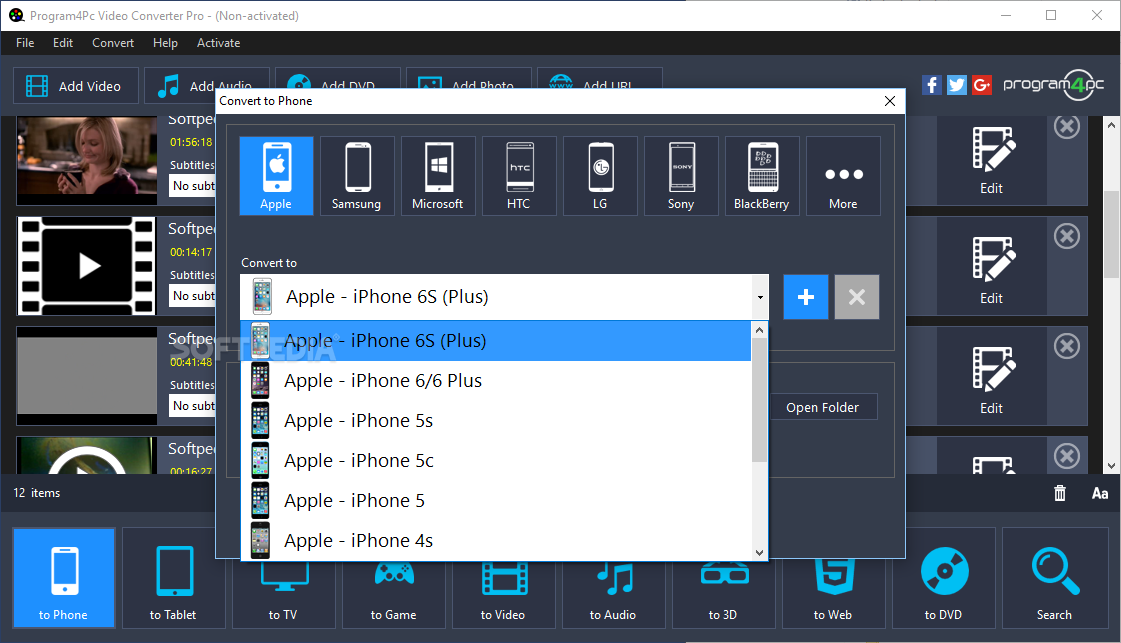Viewport: 1121px width, 643px height.
Task: Open subtitles dropdown for the 00:14:17 video
Action: 193,296
